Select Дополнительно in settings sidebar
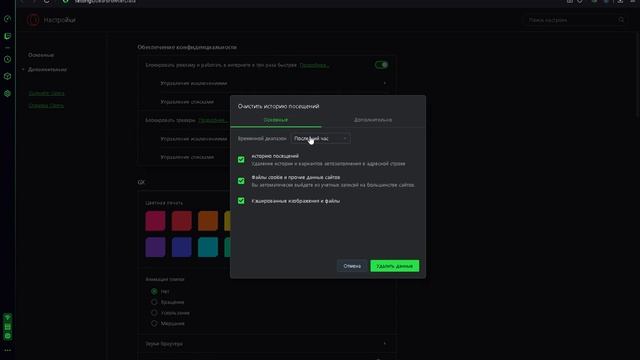Viewport: 640px width, 360px height. (x=47, y=70)
